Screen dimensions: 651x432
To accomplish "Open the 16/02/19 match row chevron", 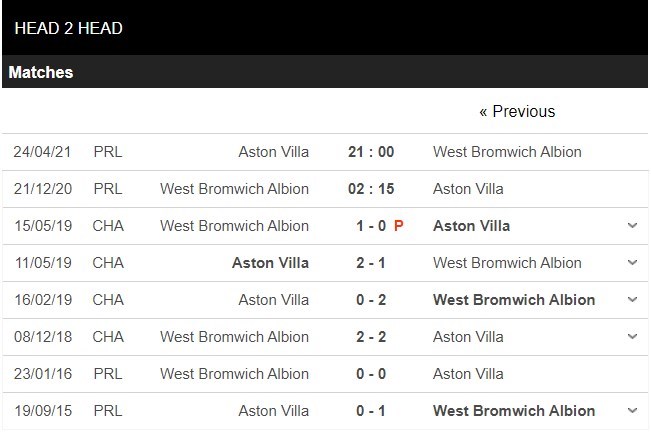I will (632, 300).
